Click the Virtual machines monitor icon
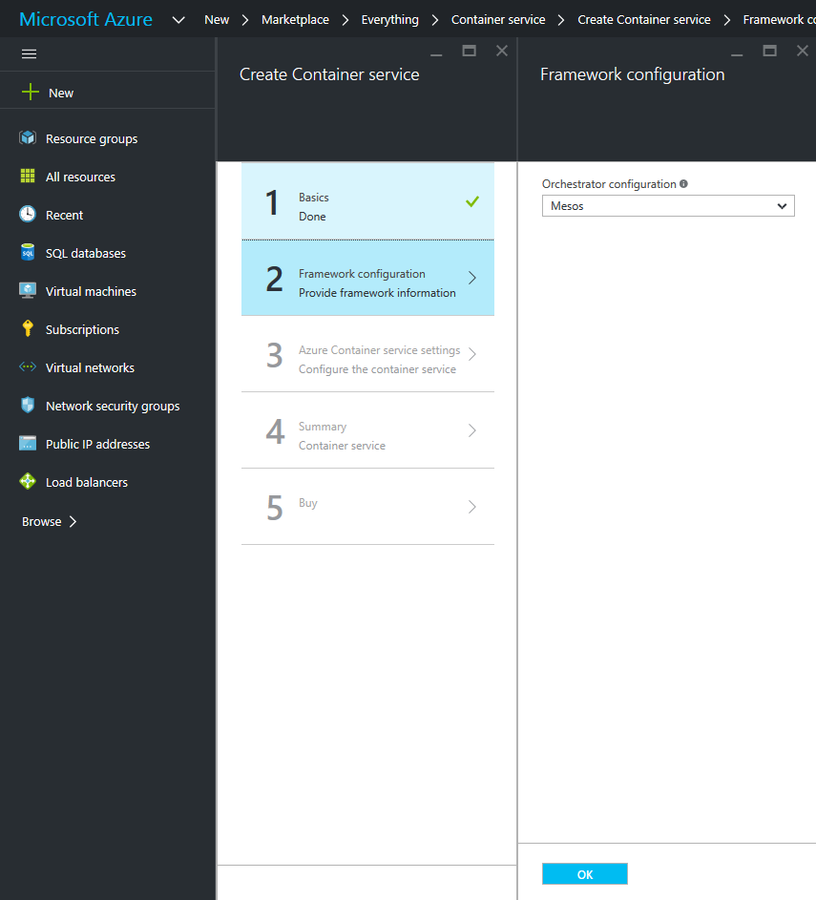The width and height of the screenshot is (816, 900). 28,290
